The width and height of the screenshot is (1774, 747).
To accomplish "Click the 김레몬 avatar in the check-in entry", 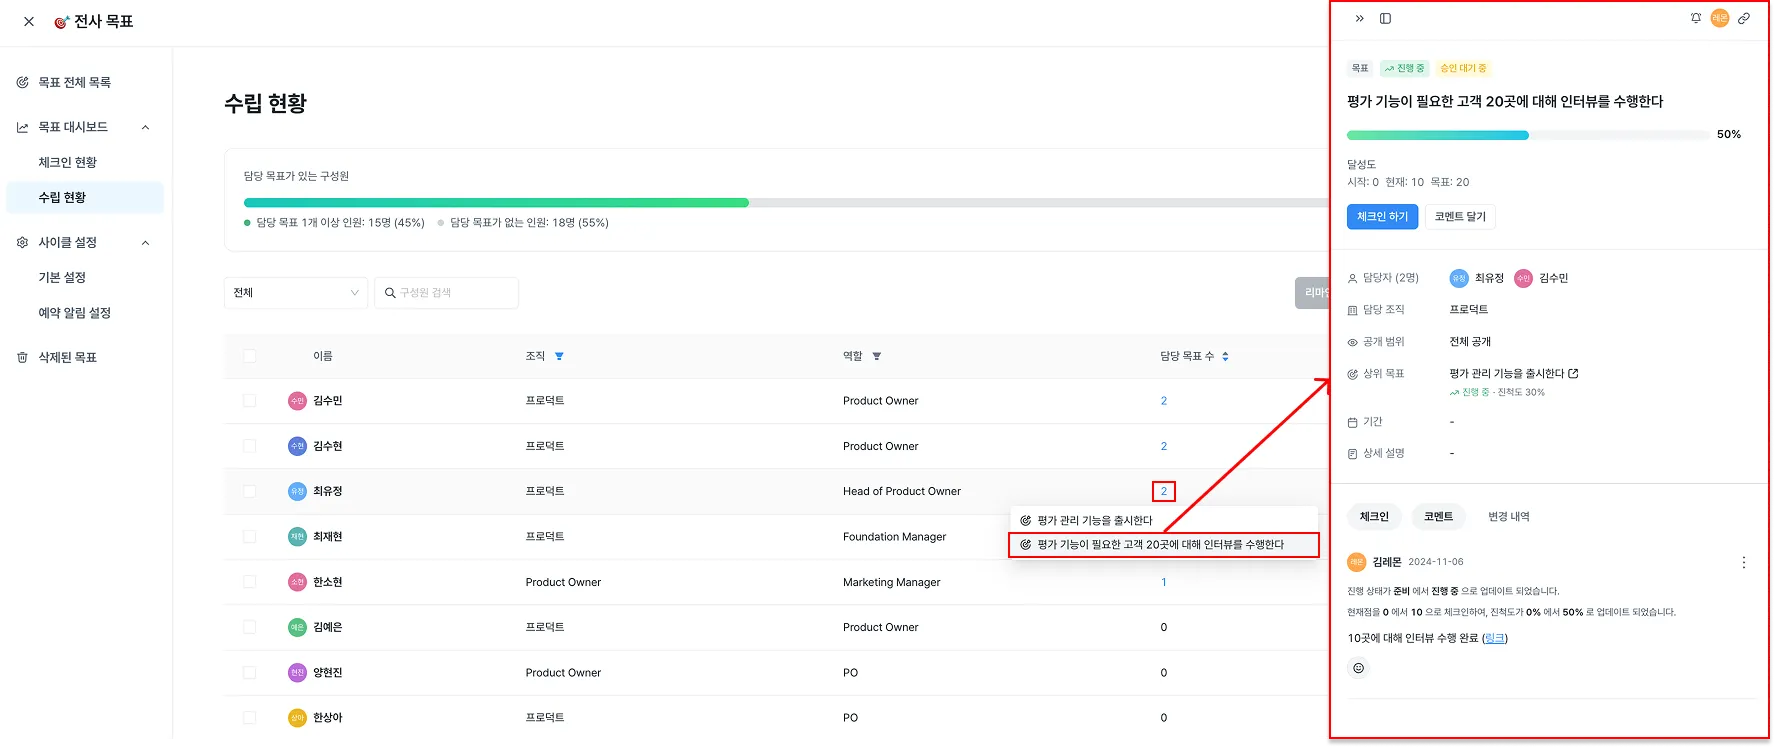I will pos(1357,562).
